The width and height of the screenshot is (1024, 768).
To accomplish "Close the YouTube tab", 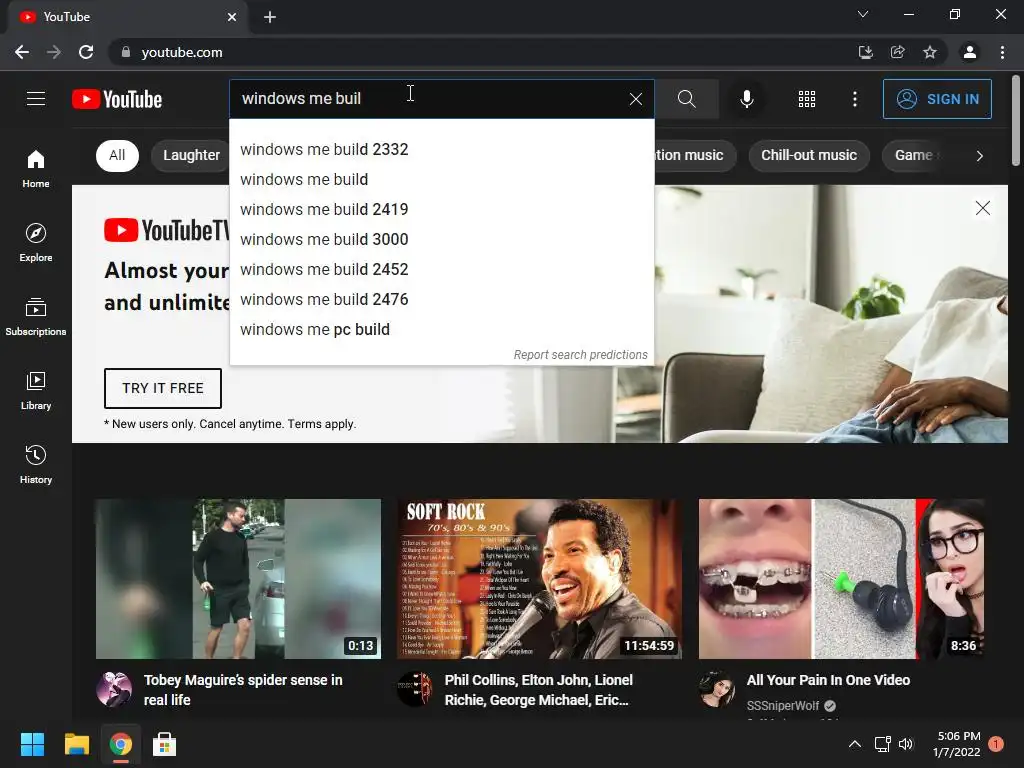I will click(x=232, y=17).
